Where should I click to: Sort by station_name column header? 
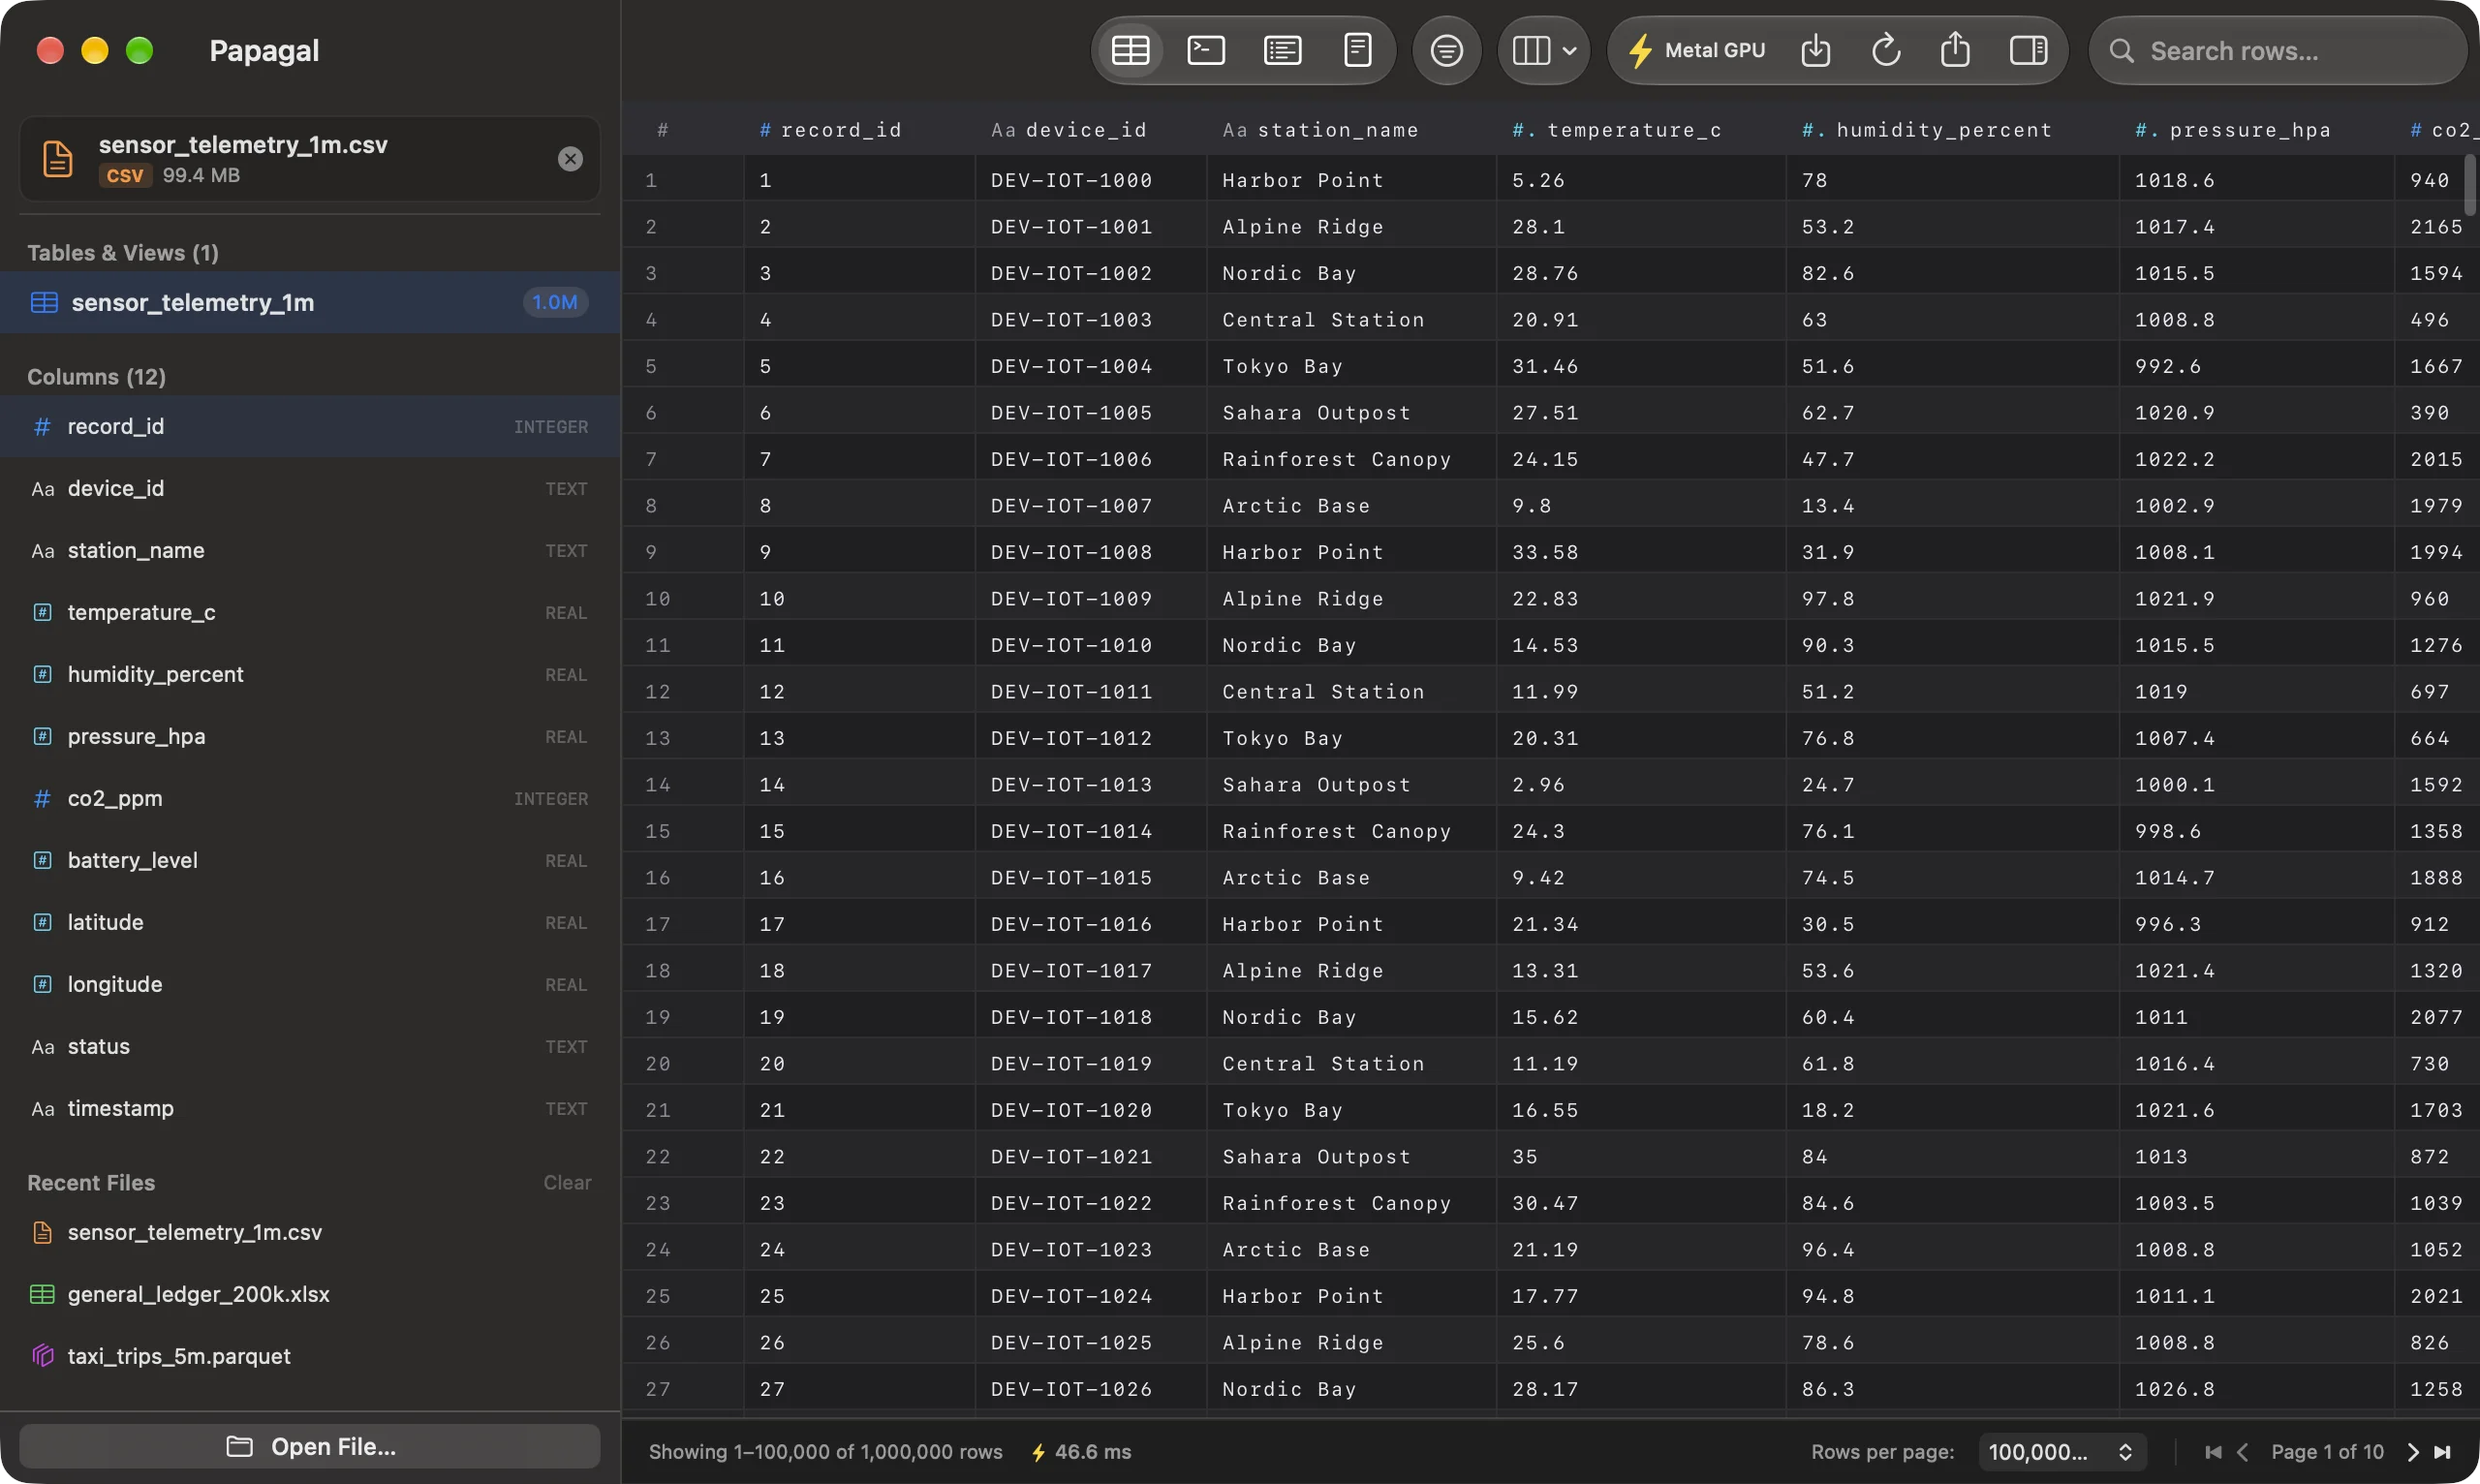[1351, 129]
